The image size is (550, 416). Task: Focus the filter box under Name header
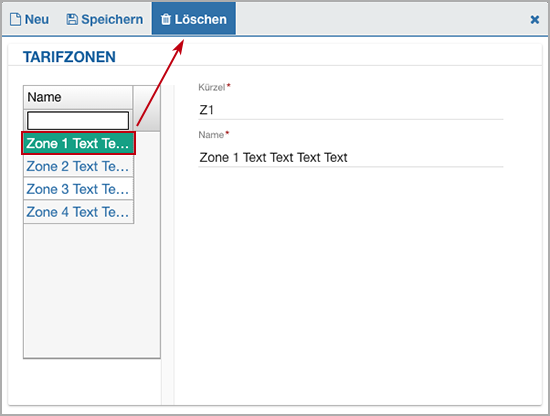coord(78,121)
